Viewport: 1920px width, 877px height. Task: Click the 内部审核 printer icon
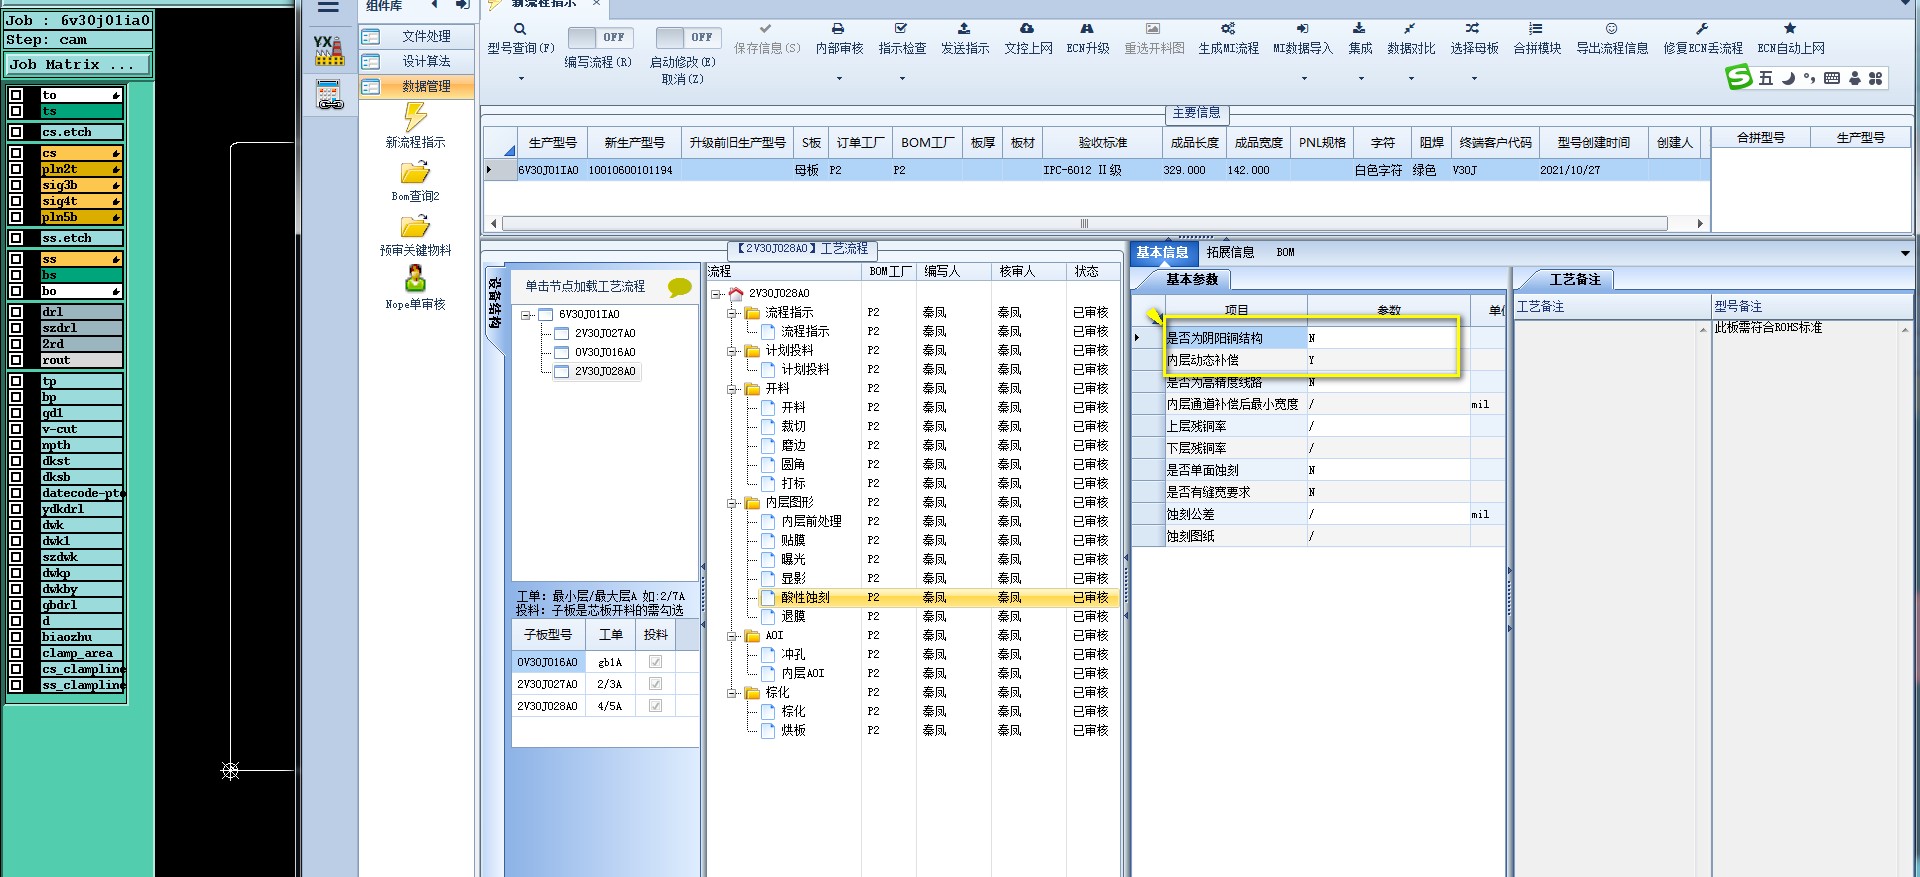838,29
